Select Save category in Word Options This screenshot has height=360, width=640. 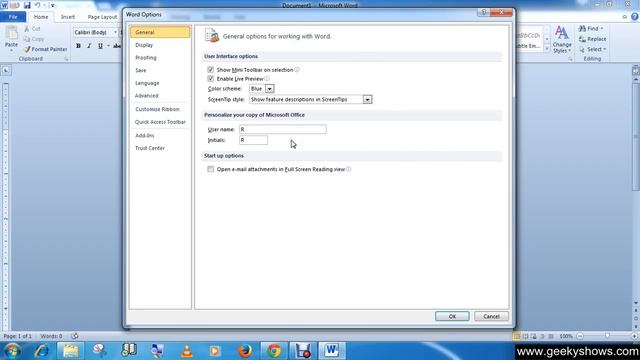point(160,70)
